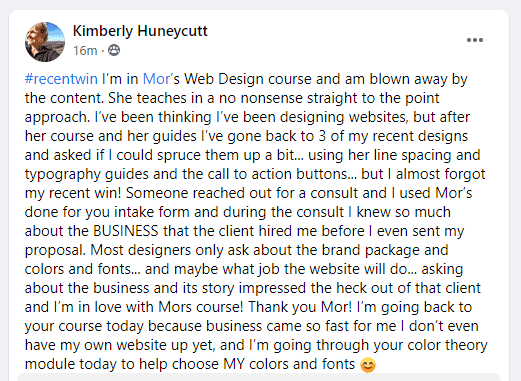Open Kimberly Huneycutt's profile picture
Viewport: 521px width, 381px height.
click(x=45, y=42)
